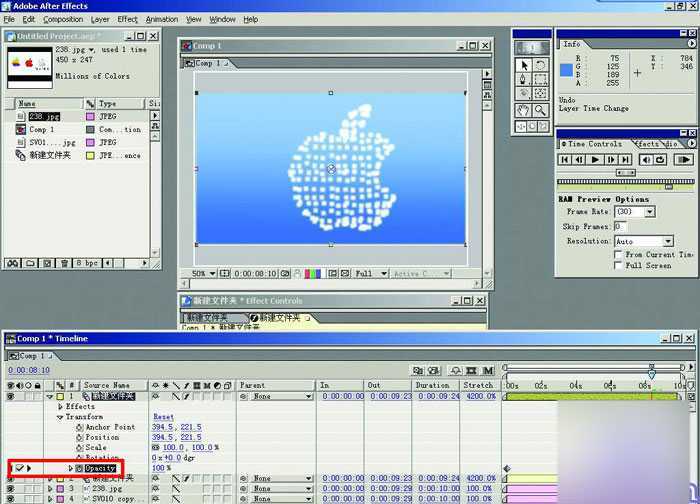
Task: Click the binoculars Find icon in Project window
Action: point(13,263)
